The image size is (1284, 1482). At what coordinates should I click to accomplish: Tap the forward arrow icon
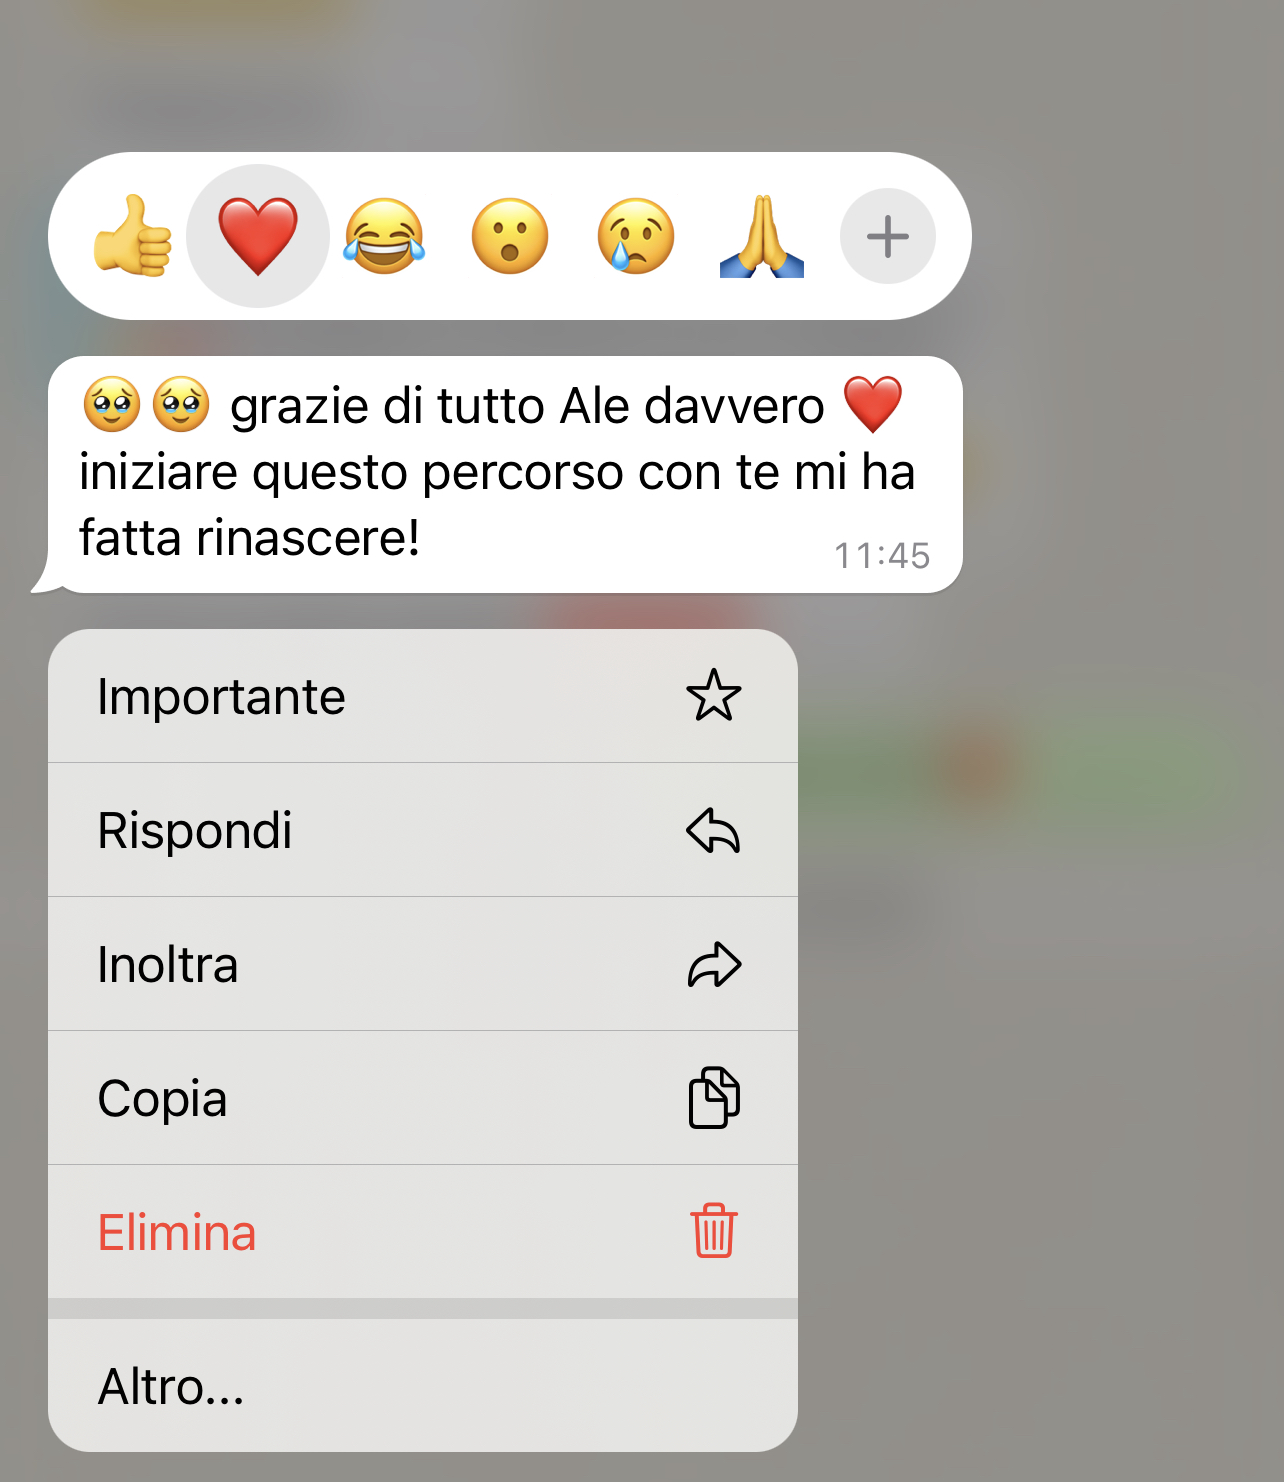(714, 965)
